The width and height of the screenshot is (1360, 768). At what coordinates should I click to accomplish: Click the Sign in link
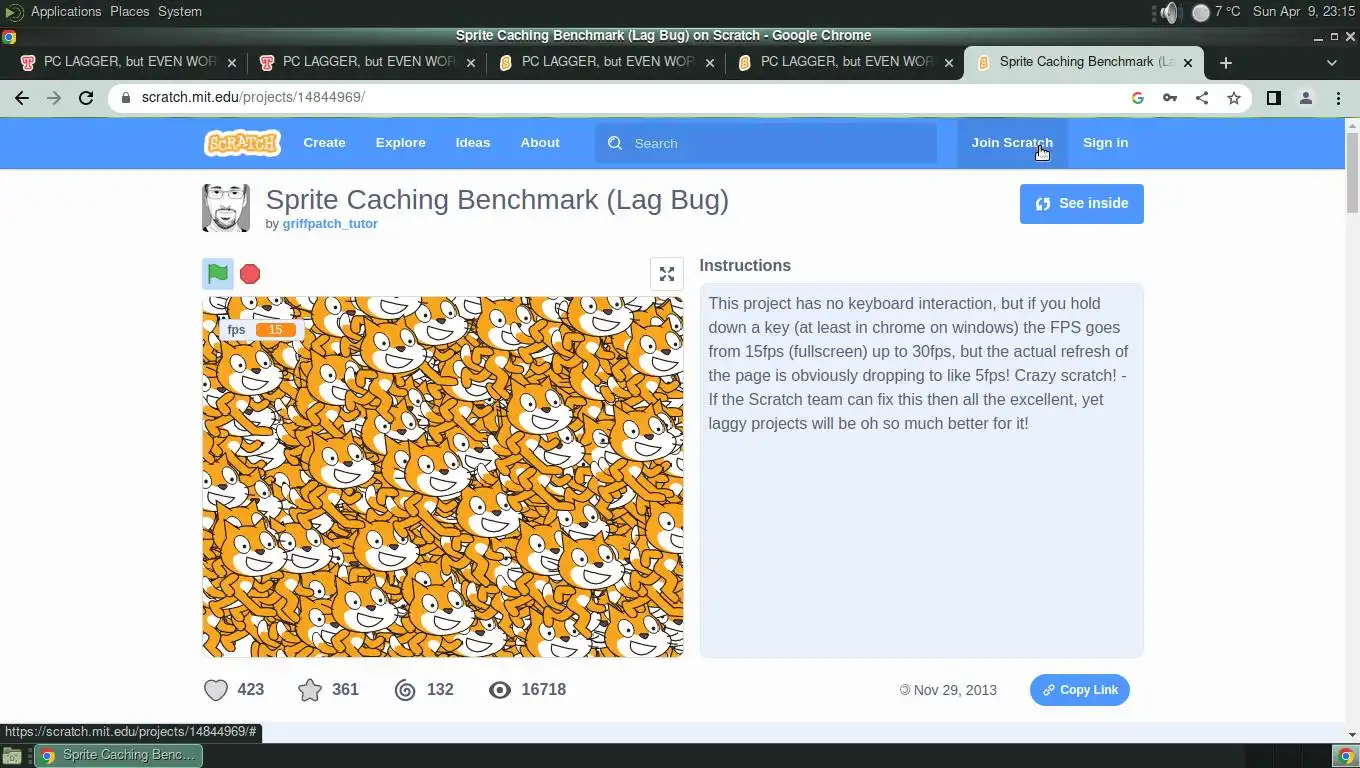pos(1105,143)
